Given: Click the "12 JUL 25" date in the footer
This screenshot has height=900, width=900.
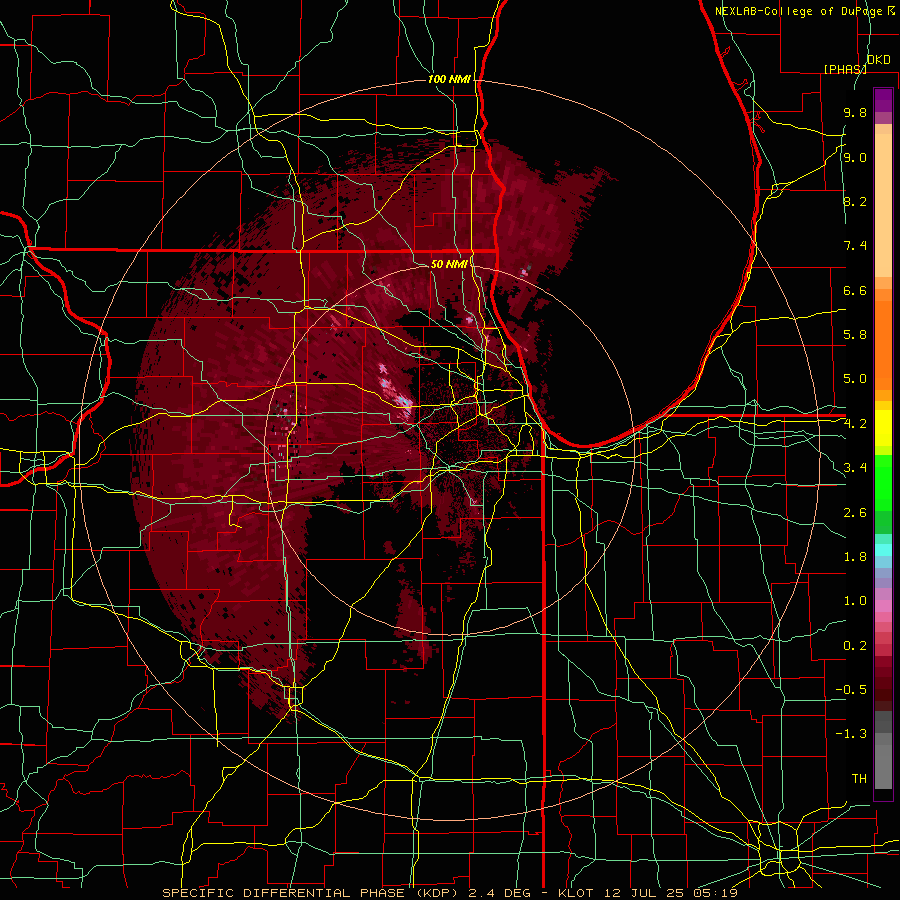Looking at the screenshot, I should click(642, 893).
